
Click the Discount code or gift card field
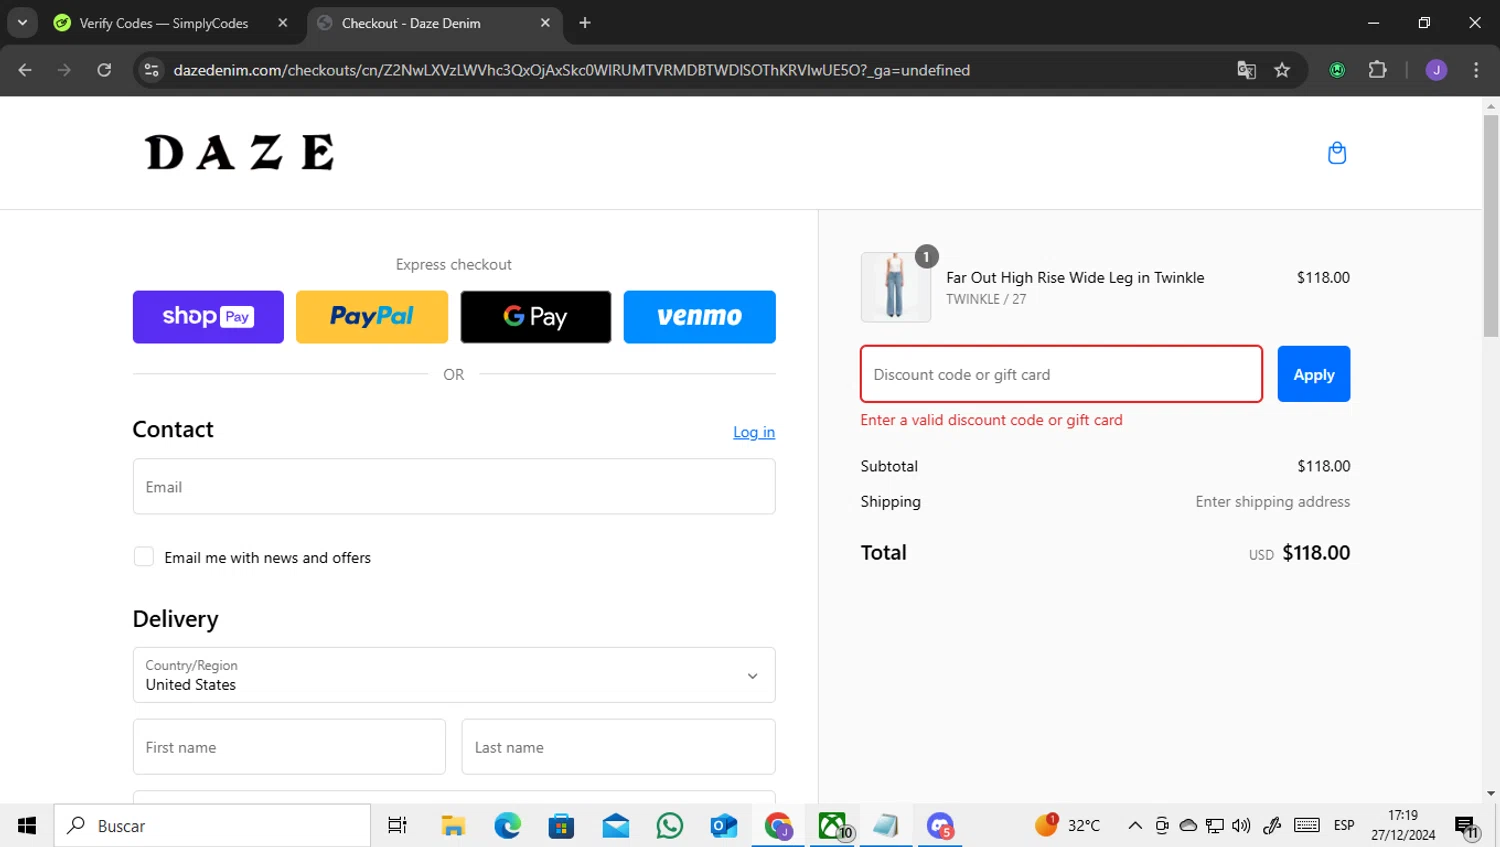click(1061, 374)
